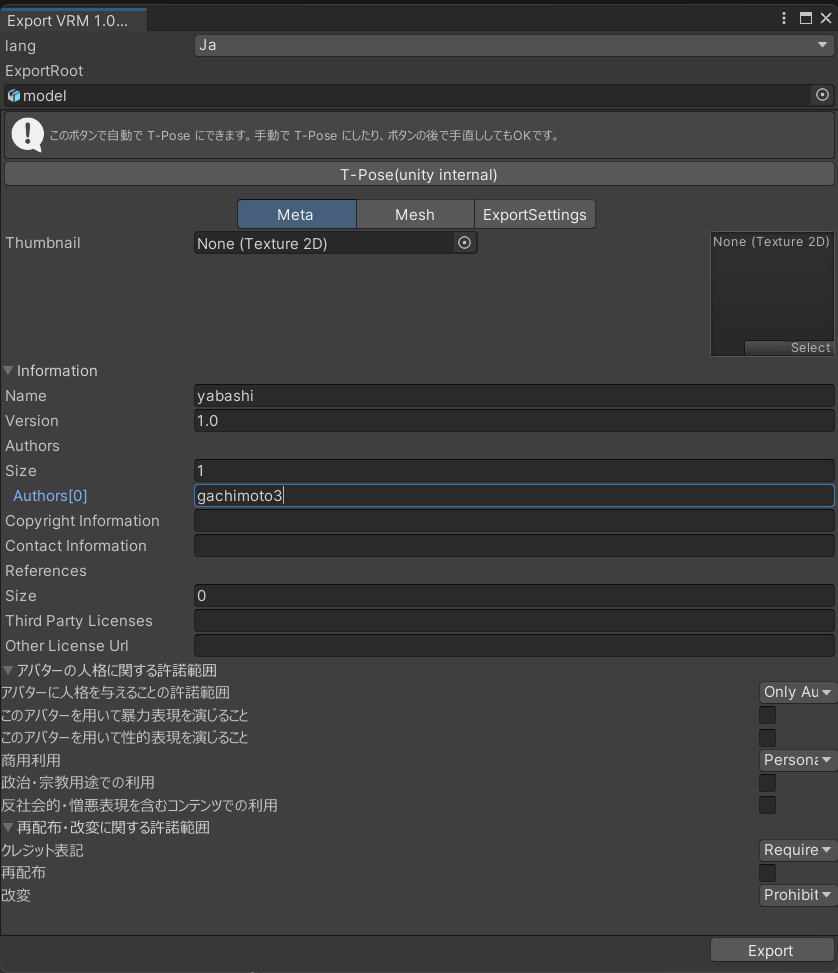The width and height of the screenshot is (838, 973).
Task: Open the object picker for the model ExportRoot field
Action: pos(822,95)
